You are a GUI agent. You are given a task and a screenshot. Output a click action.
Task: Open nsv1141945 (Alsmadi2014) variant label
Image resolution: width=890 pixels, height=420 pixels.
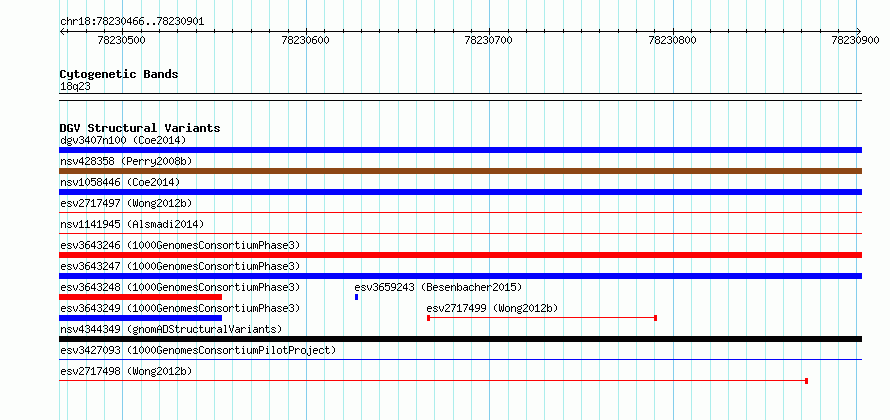[132, 224]
